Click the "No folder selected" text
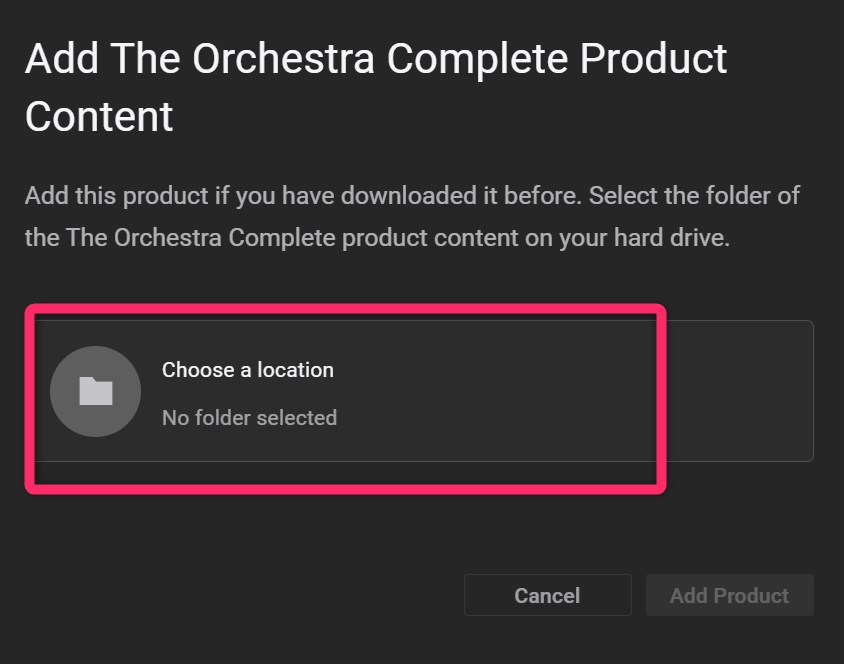Image resolution: width=844 pixels, height=664 pixels. (249, 417)
